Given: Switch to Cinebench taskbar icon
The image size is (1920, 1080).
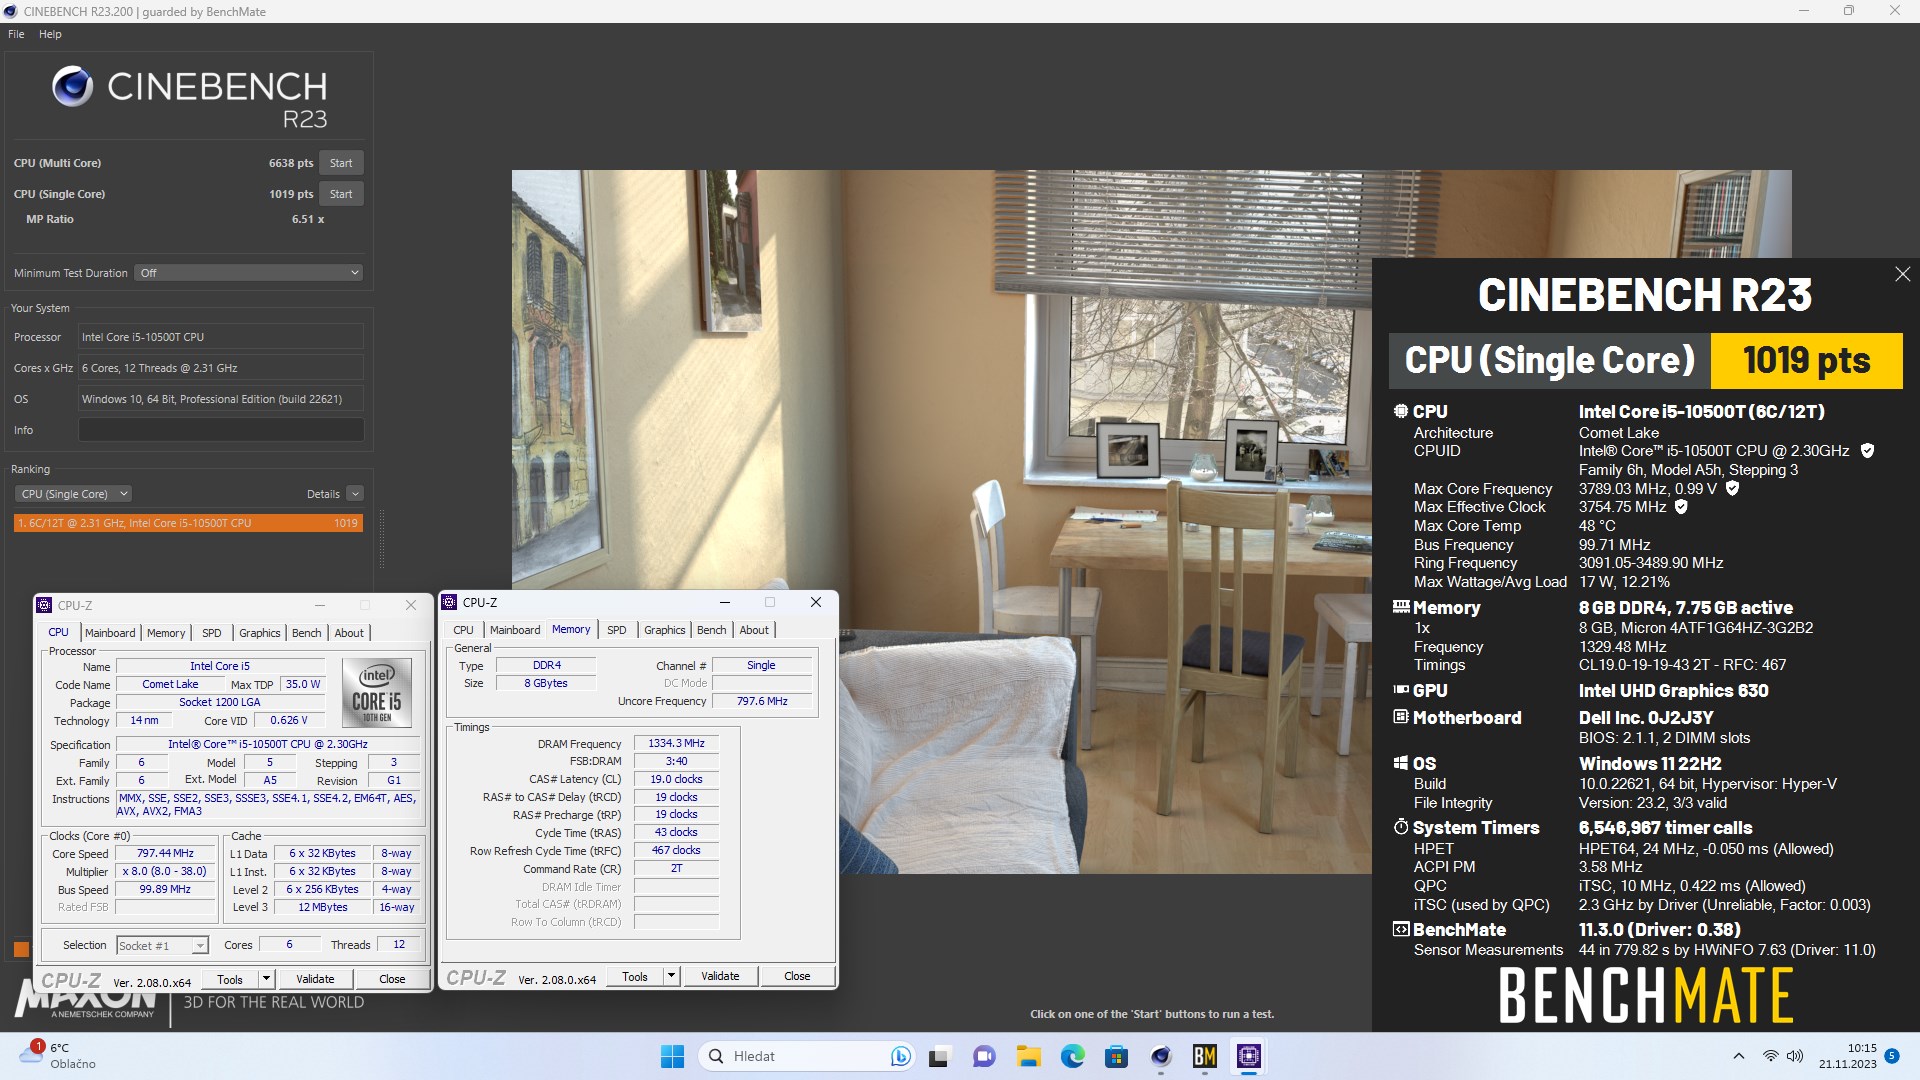Looking at the screenshot, I should click(x=1160, y=1056).
